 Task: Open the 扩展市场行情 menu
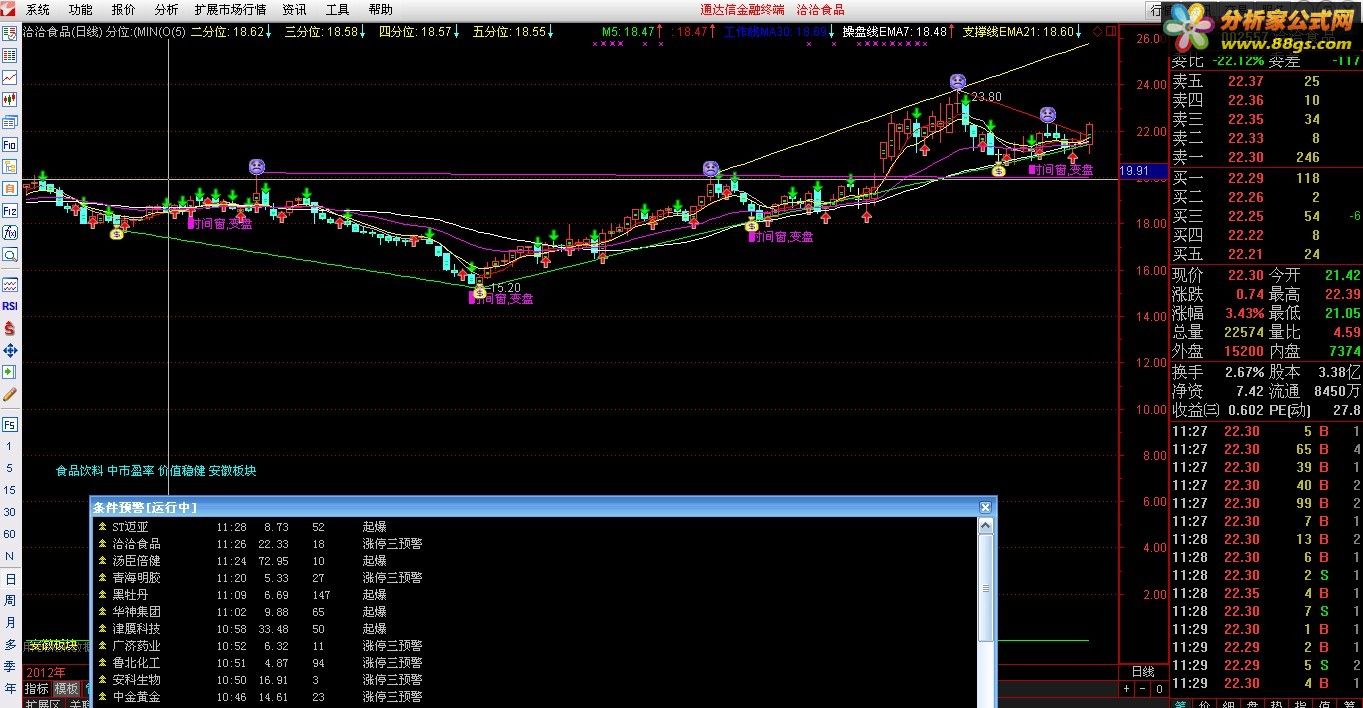(x=230, y=10)
